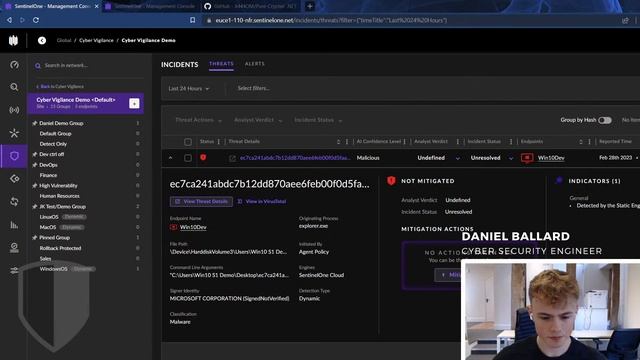Viewport: 640px width, 360px height.
Task: Click the red Not Mitigated shield icon
Action: 391,181
